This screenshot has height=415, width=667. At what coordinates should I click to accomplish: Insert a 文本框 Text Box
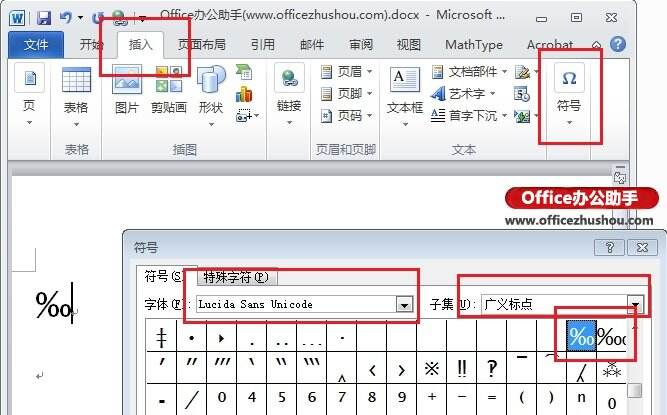click(x=405, y=96)
